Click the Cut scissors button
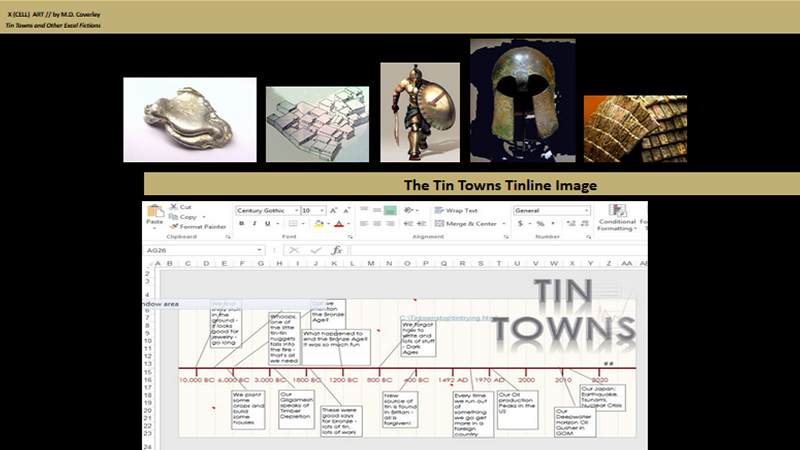This screenshot has width=800, height=450. (180, 207)
